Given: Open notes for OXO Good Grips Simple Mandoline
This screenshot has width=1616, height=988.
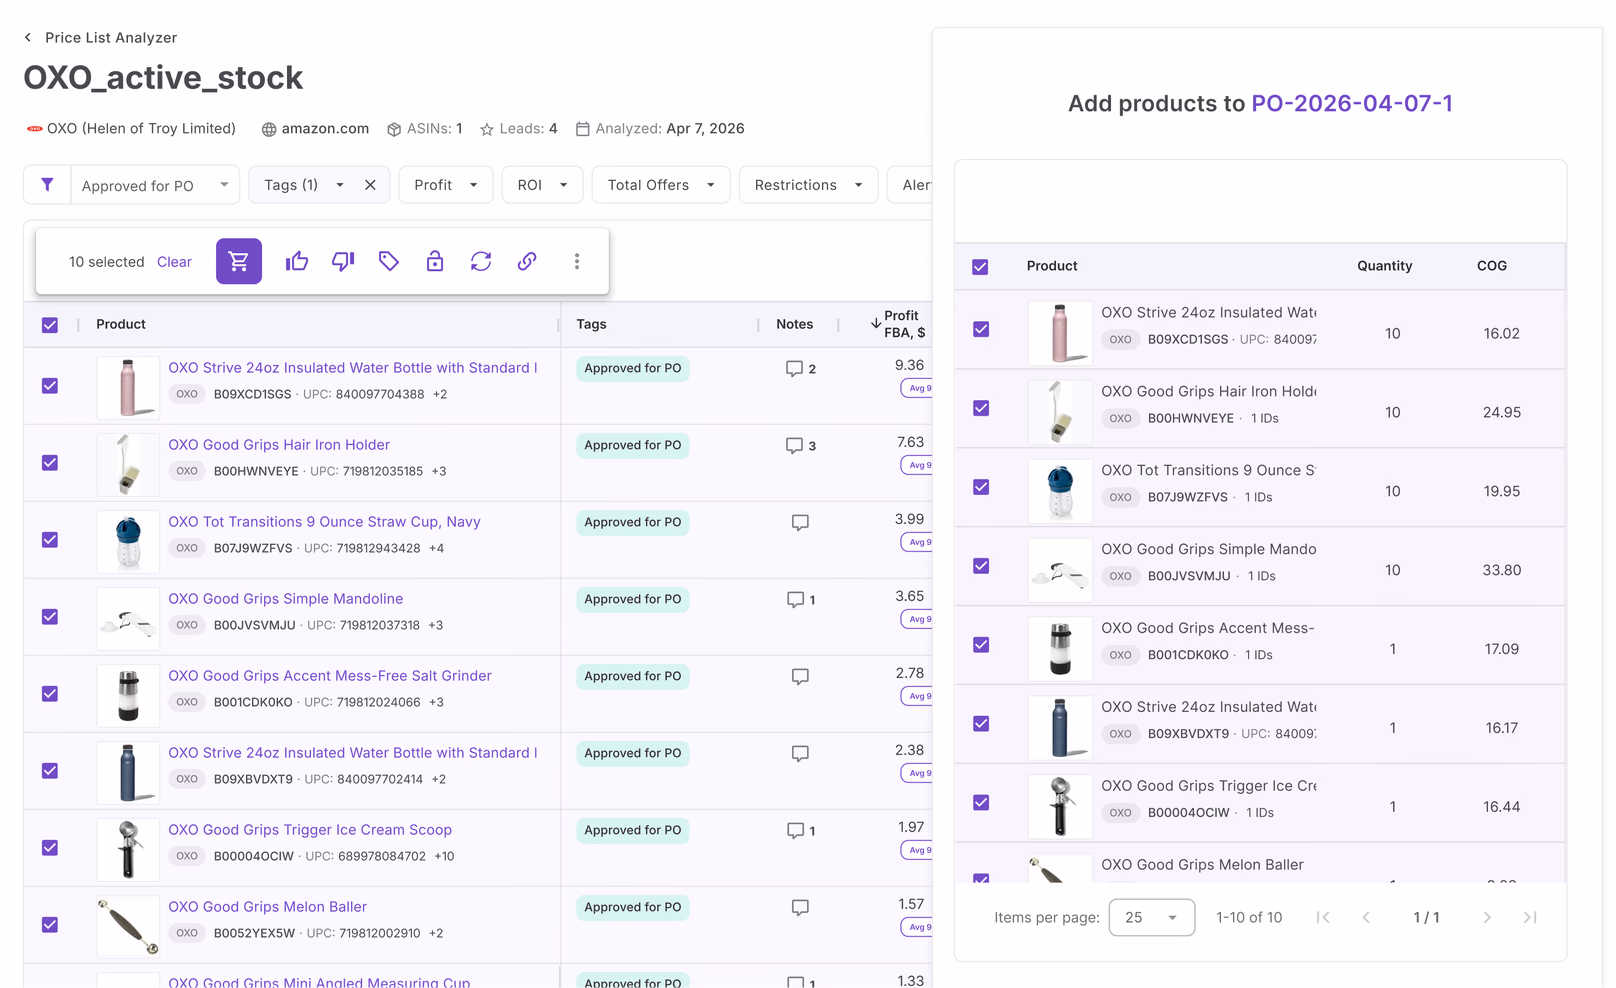Looking at the screenshot, I should [x=800, y=600].
